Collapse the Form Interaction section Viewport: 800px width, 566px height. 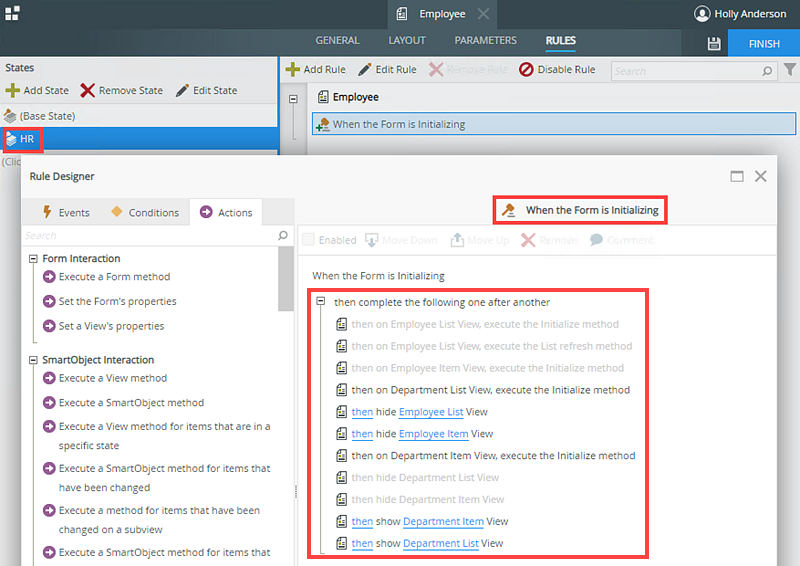click(x=33, y=259)
